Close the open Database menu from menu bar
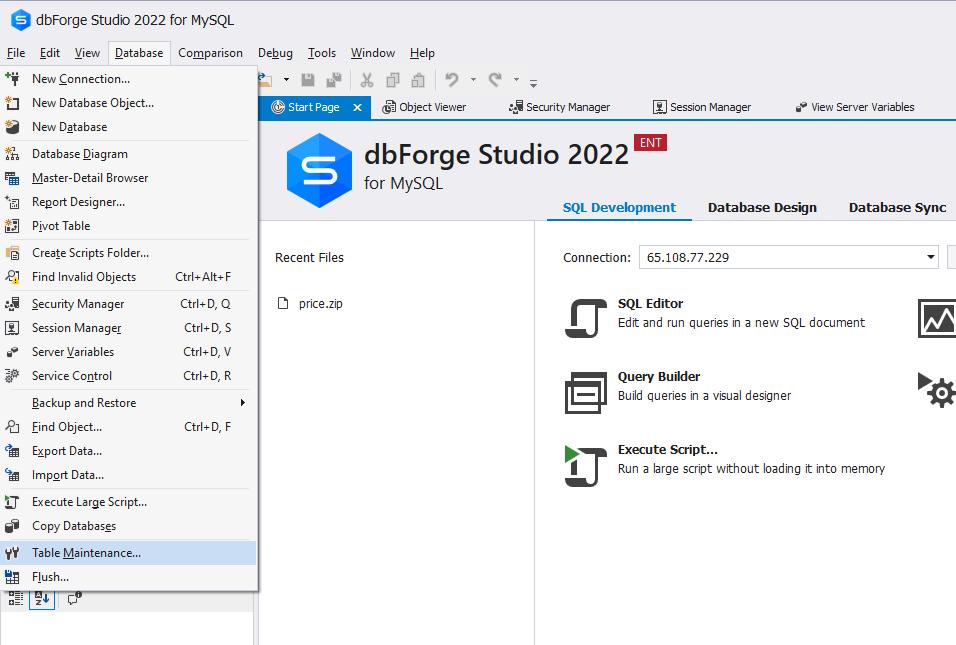The width and height of the screenshot is (956, 645). tap(139, 53)
